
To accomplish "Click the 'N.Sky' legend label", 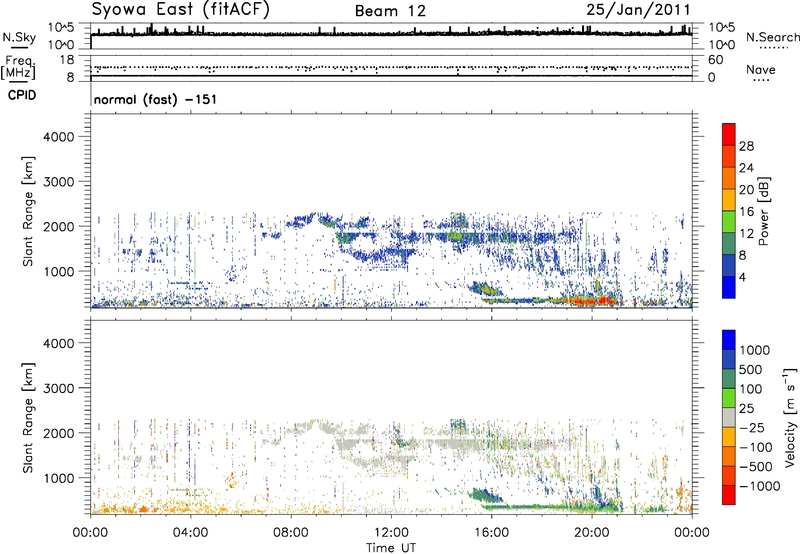I will coord(19,37).
